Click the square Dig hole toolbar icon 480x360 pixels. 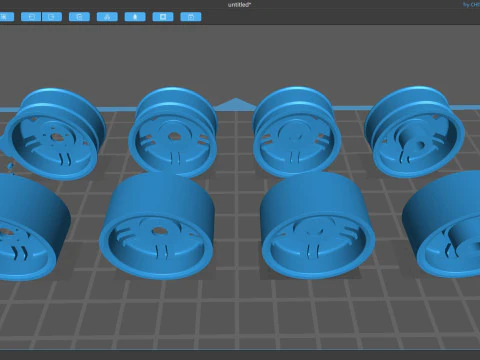pyautogui.click(x=163, y=17)
